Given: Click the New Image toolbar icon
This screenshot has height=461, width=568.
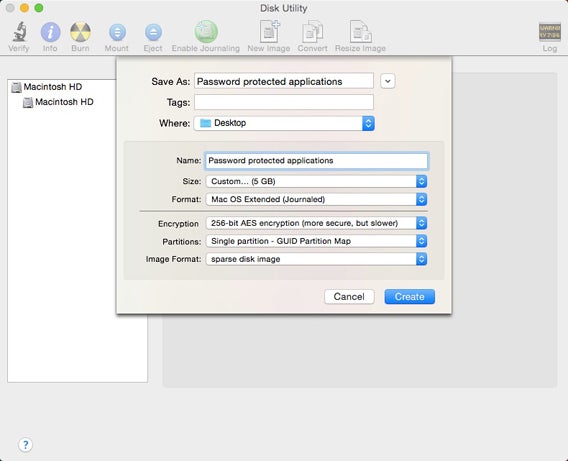Looking at the screenshot, I should pyautogui.click(x=270, y=32).
